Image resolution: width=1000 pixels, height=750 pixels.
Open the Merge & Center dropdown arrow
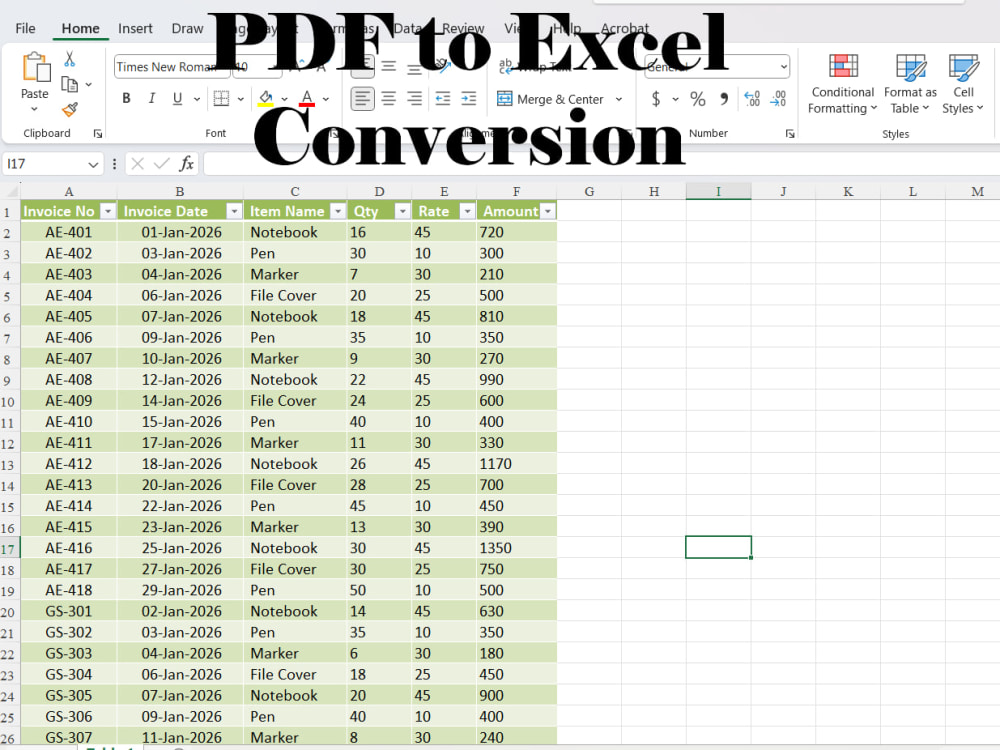click(x=619, y=99)
